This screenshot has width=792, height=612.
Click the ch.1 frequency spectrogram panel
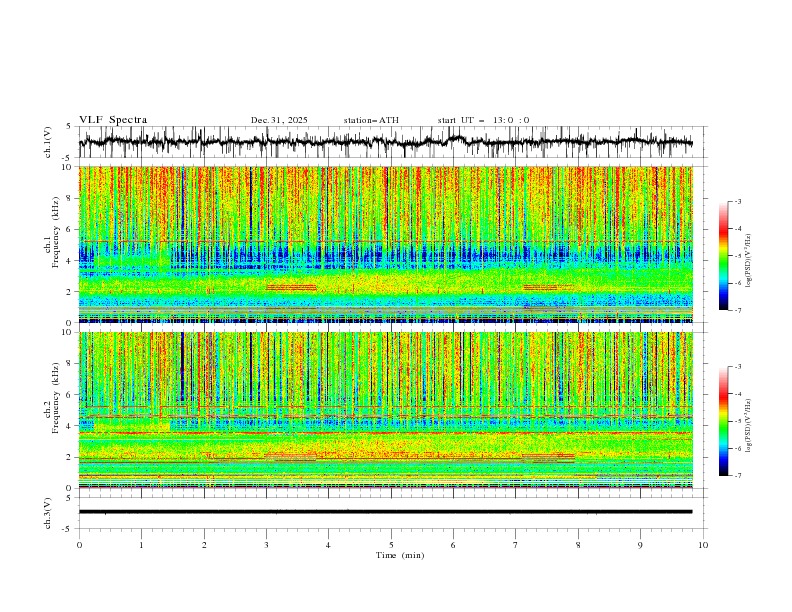(x=386, y=244)
